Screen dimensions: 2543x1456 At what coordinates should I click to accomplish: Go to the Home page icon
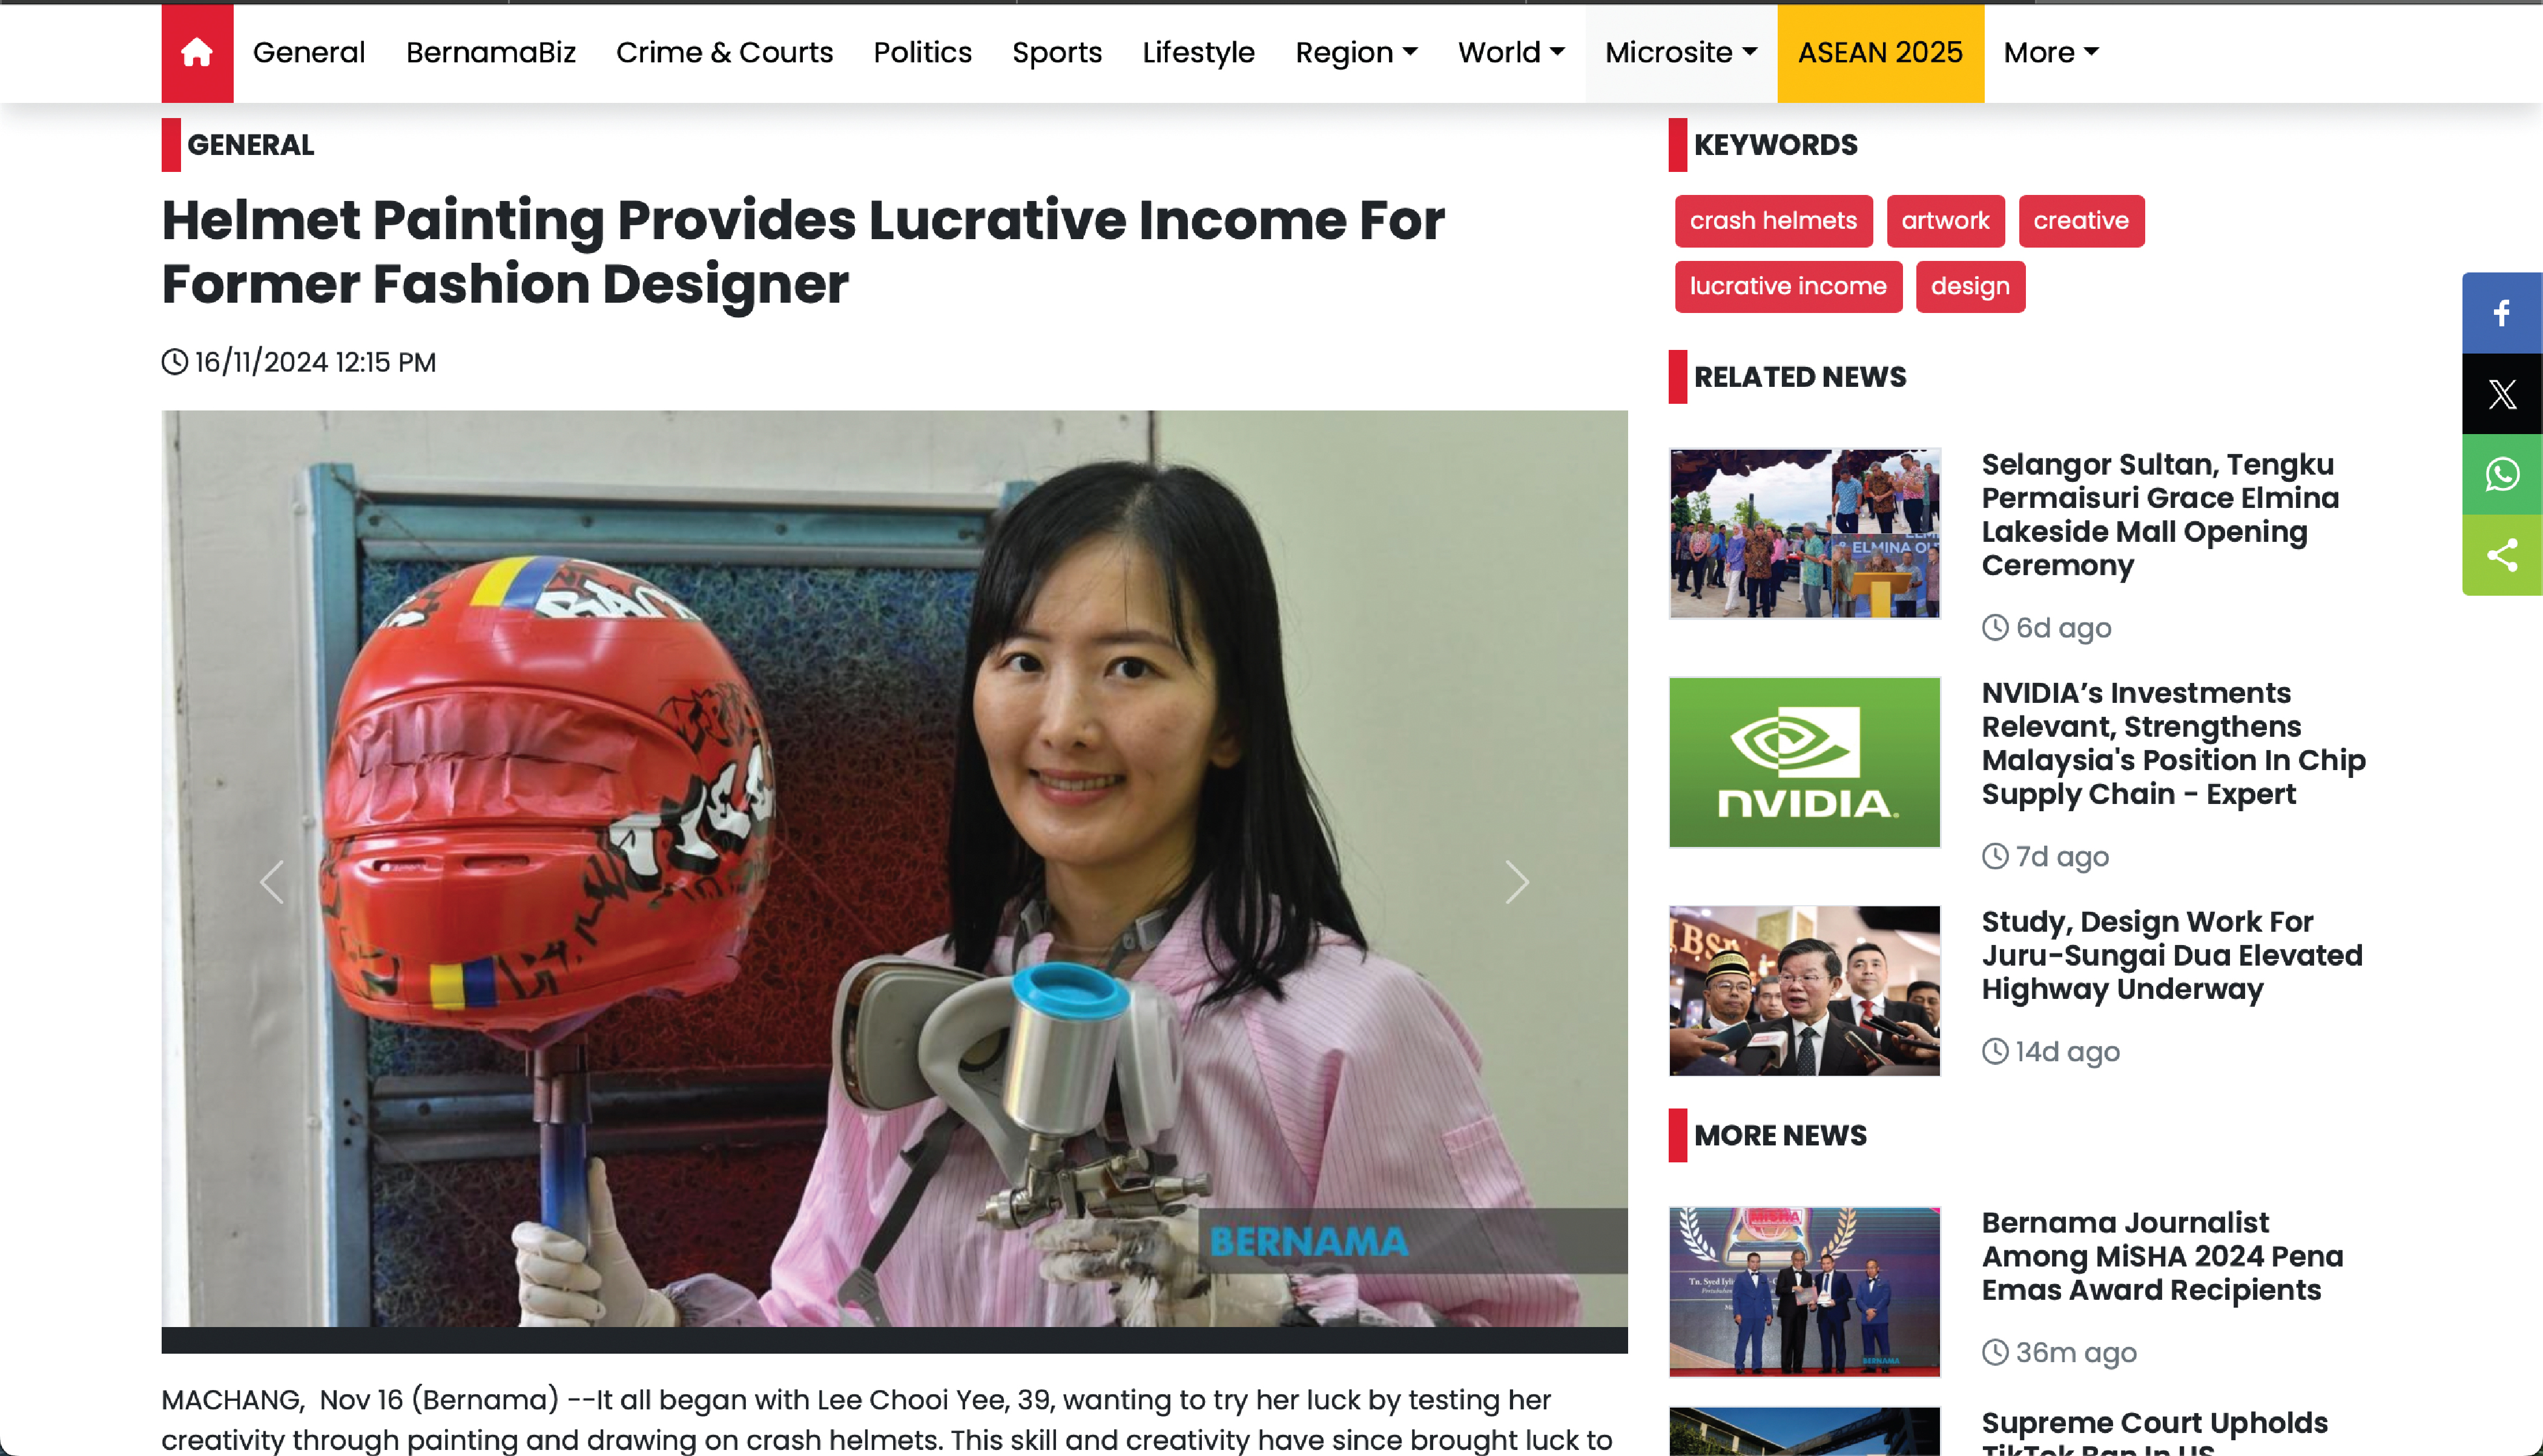pos(197,52)
